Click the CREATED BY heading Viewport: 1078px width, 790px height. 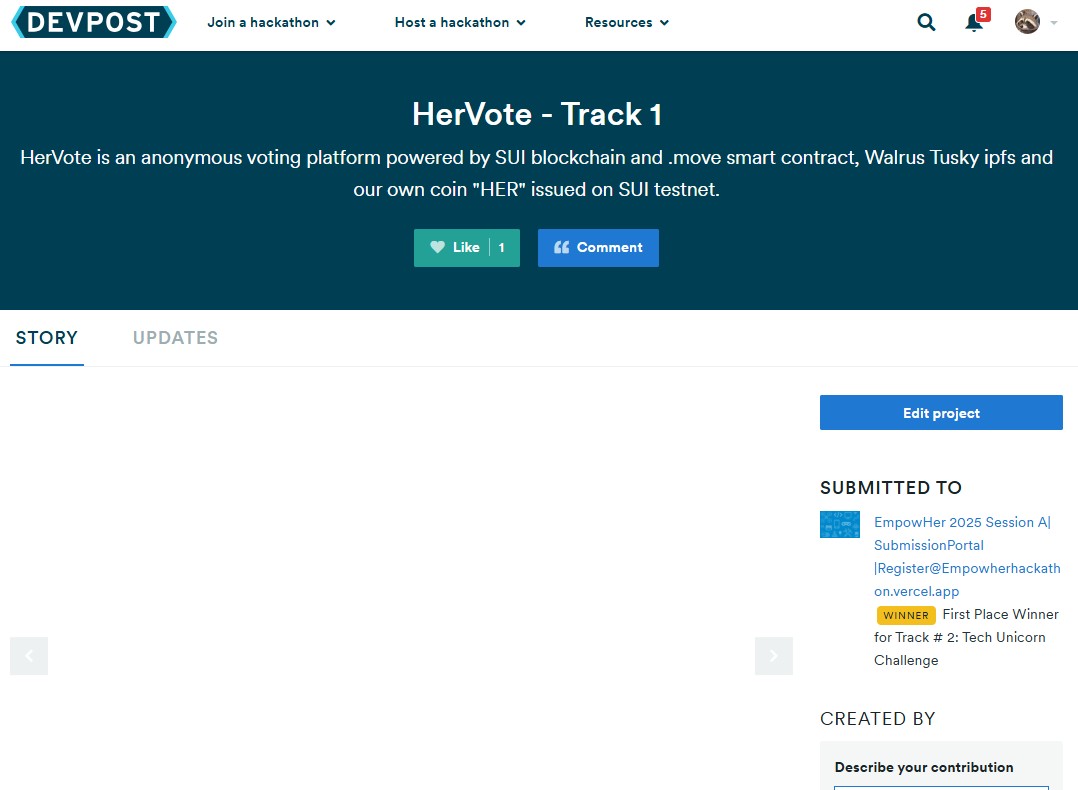878,718
